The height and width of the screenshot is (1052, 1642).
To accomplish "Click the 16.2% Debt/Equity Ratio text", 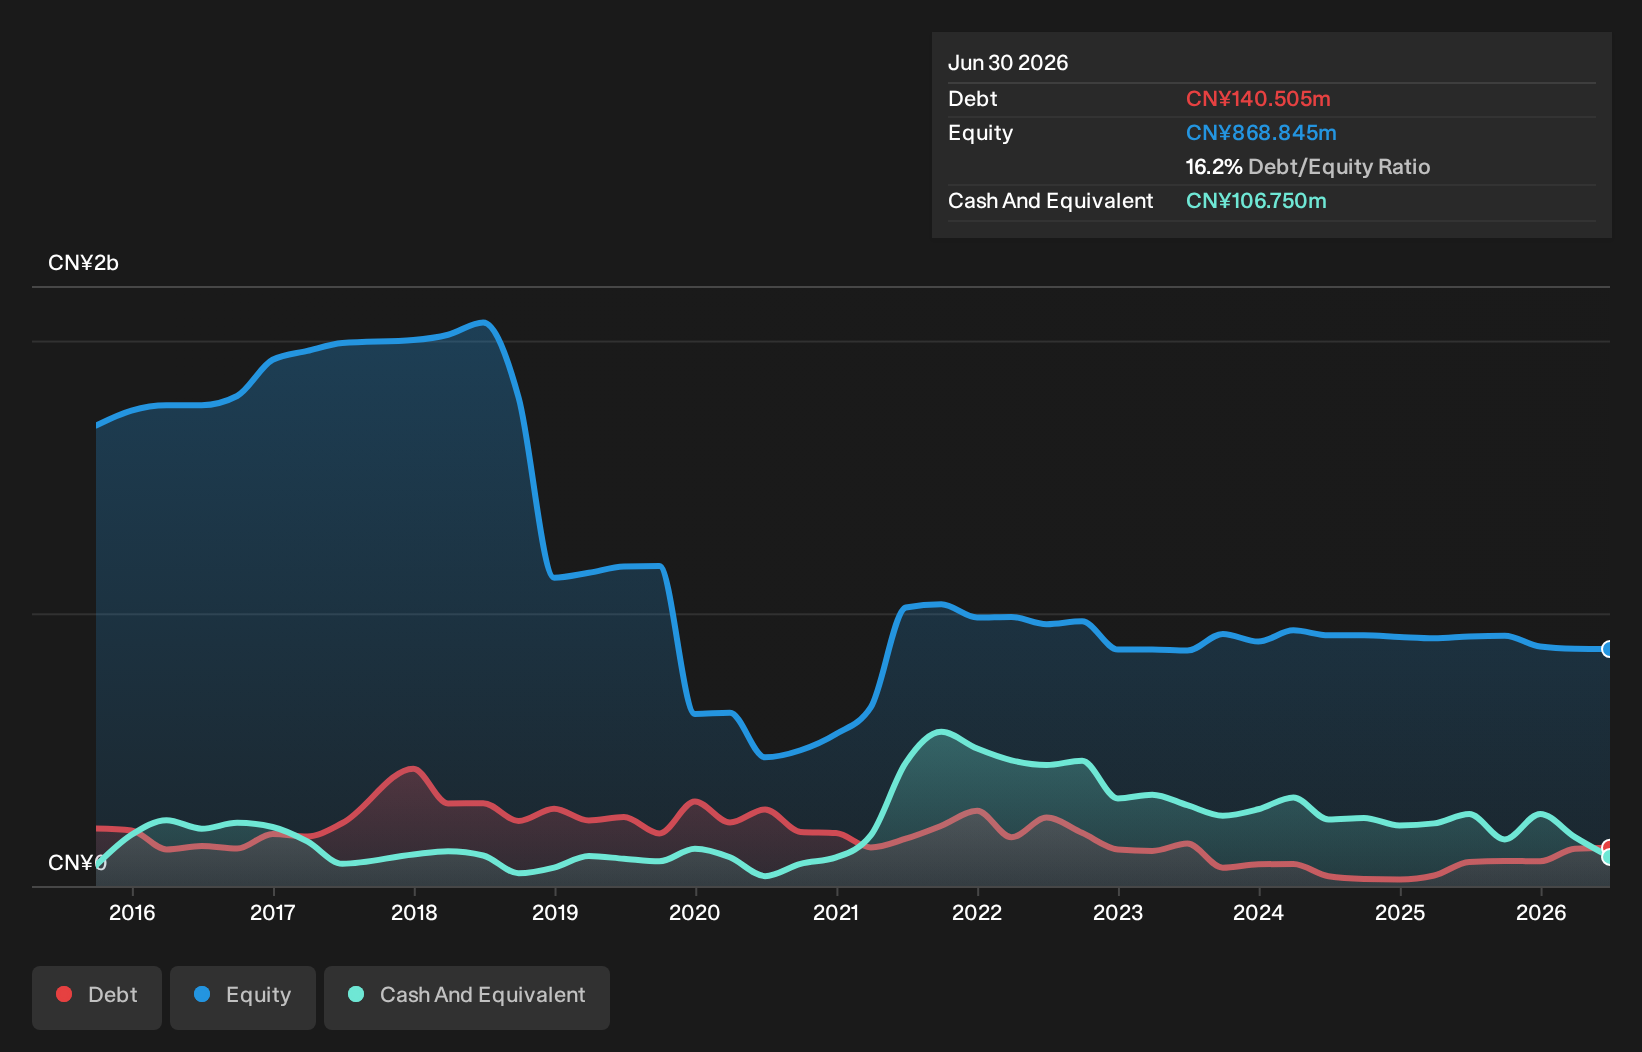I will pos(1308,167).
